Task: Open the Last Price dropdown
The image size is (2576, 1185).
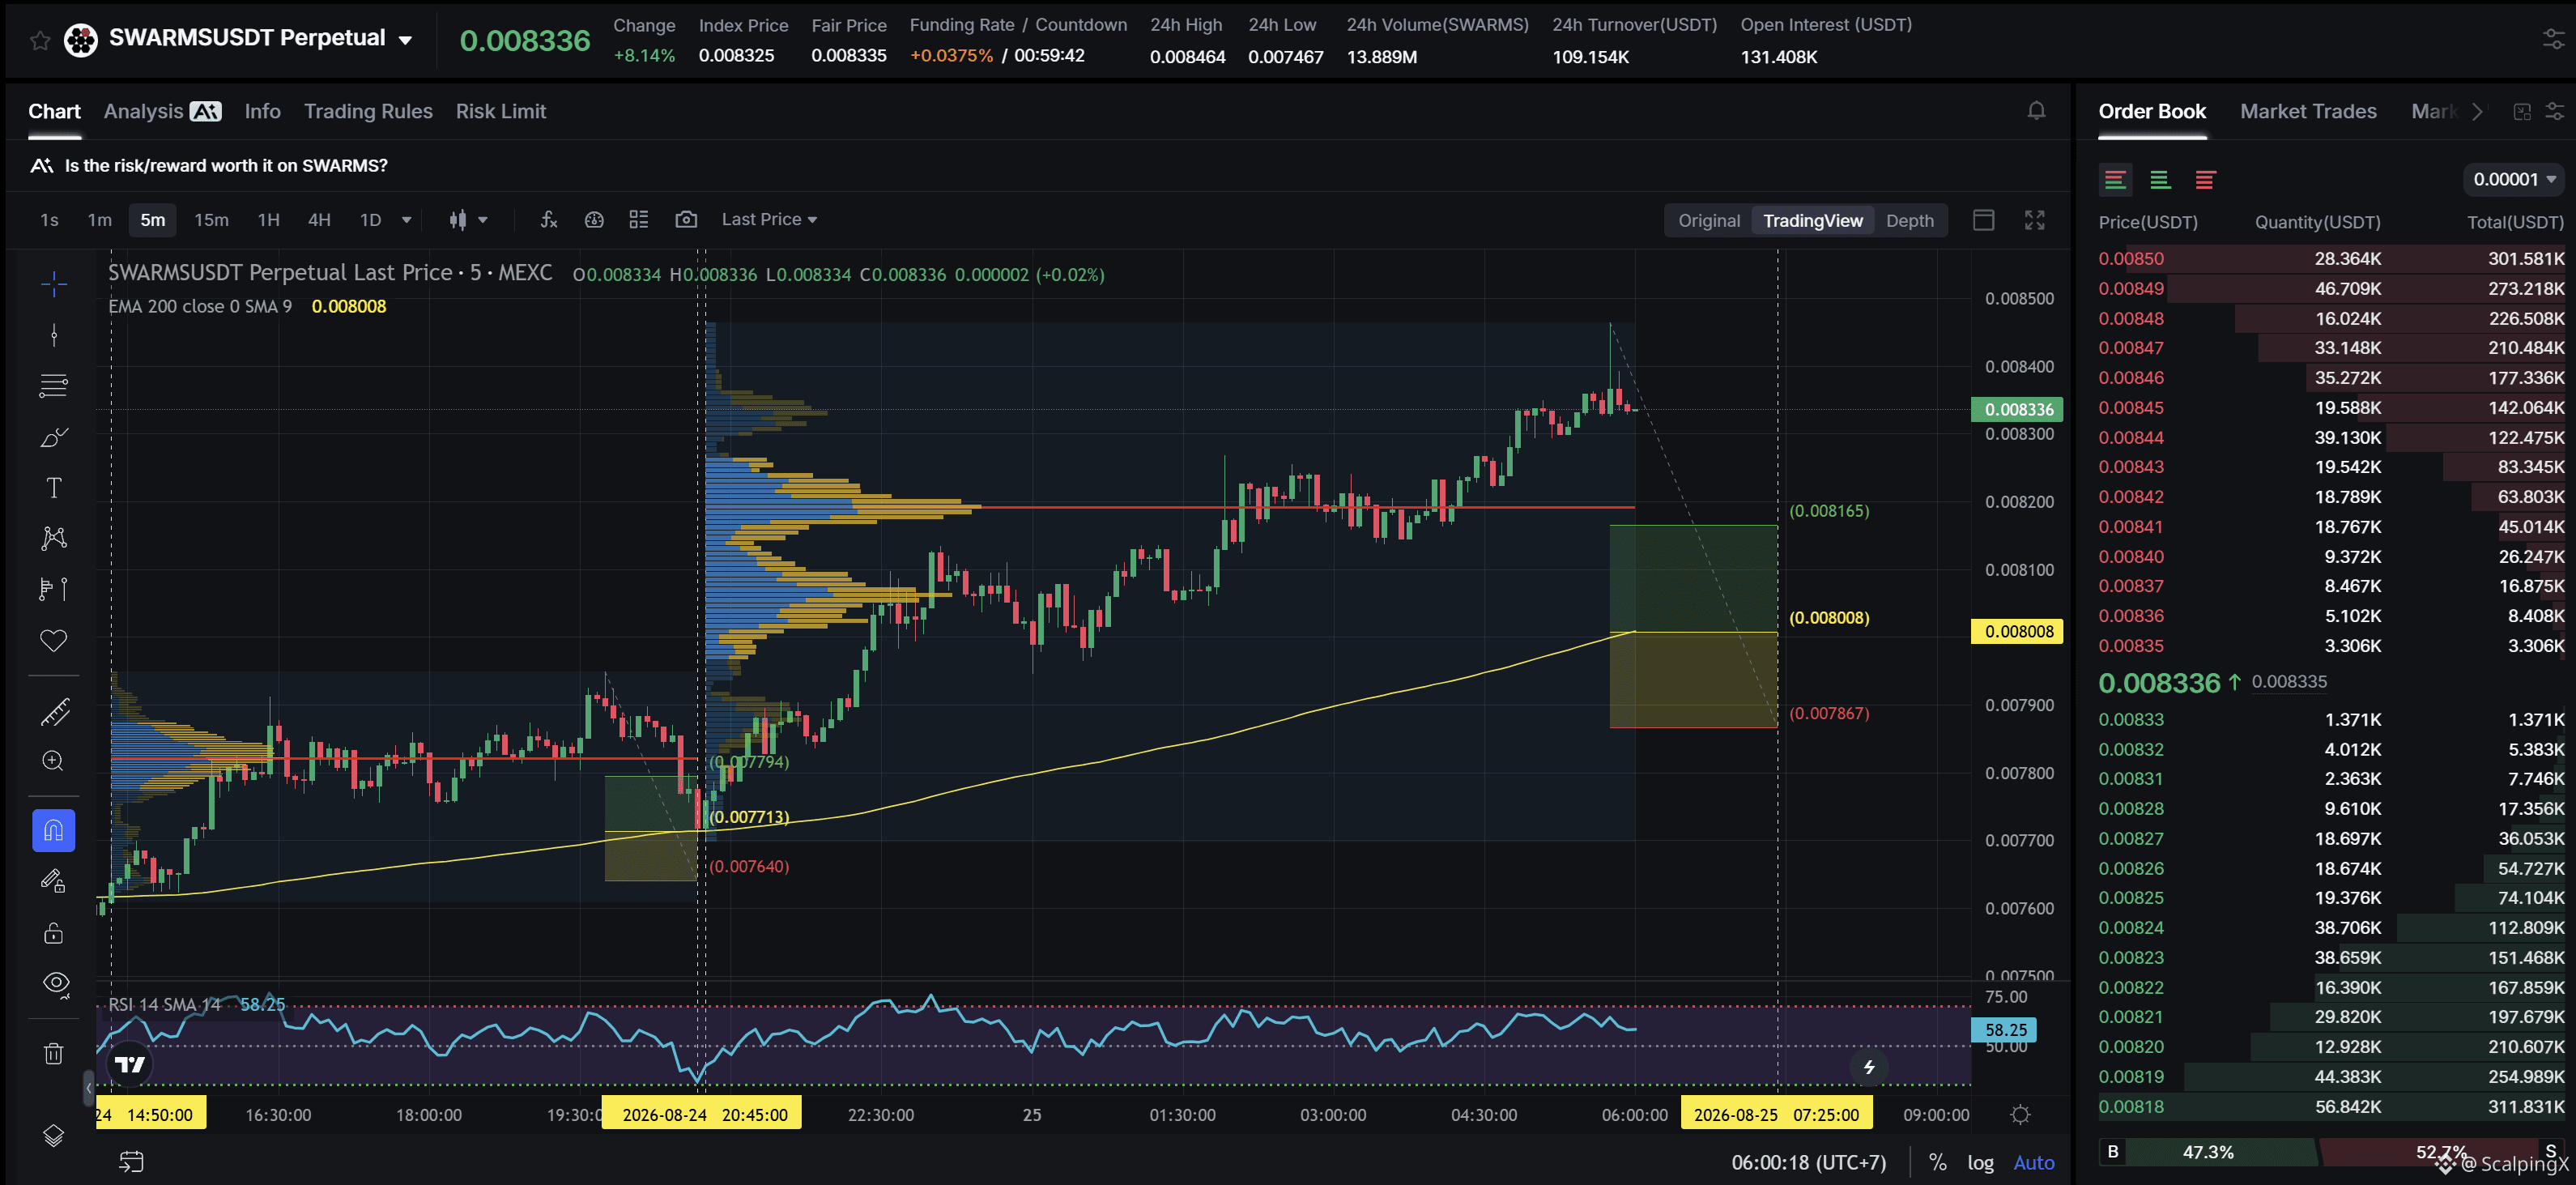Action: tap(769, 220)
